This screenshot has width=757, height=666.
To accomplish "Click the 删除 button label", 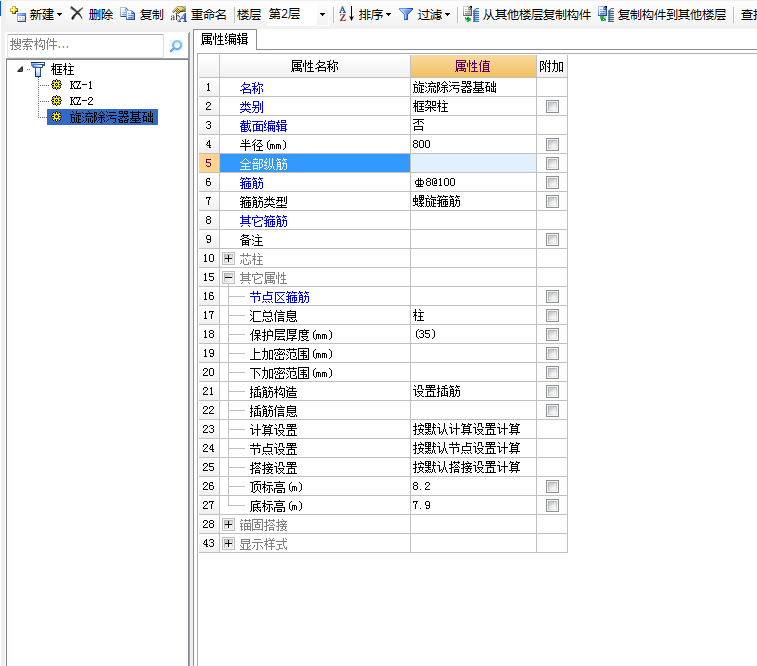I will click(101, 14).
